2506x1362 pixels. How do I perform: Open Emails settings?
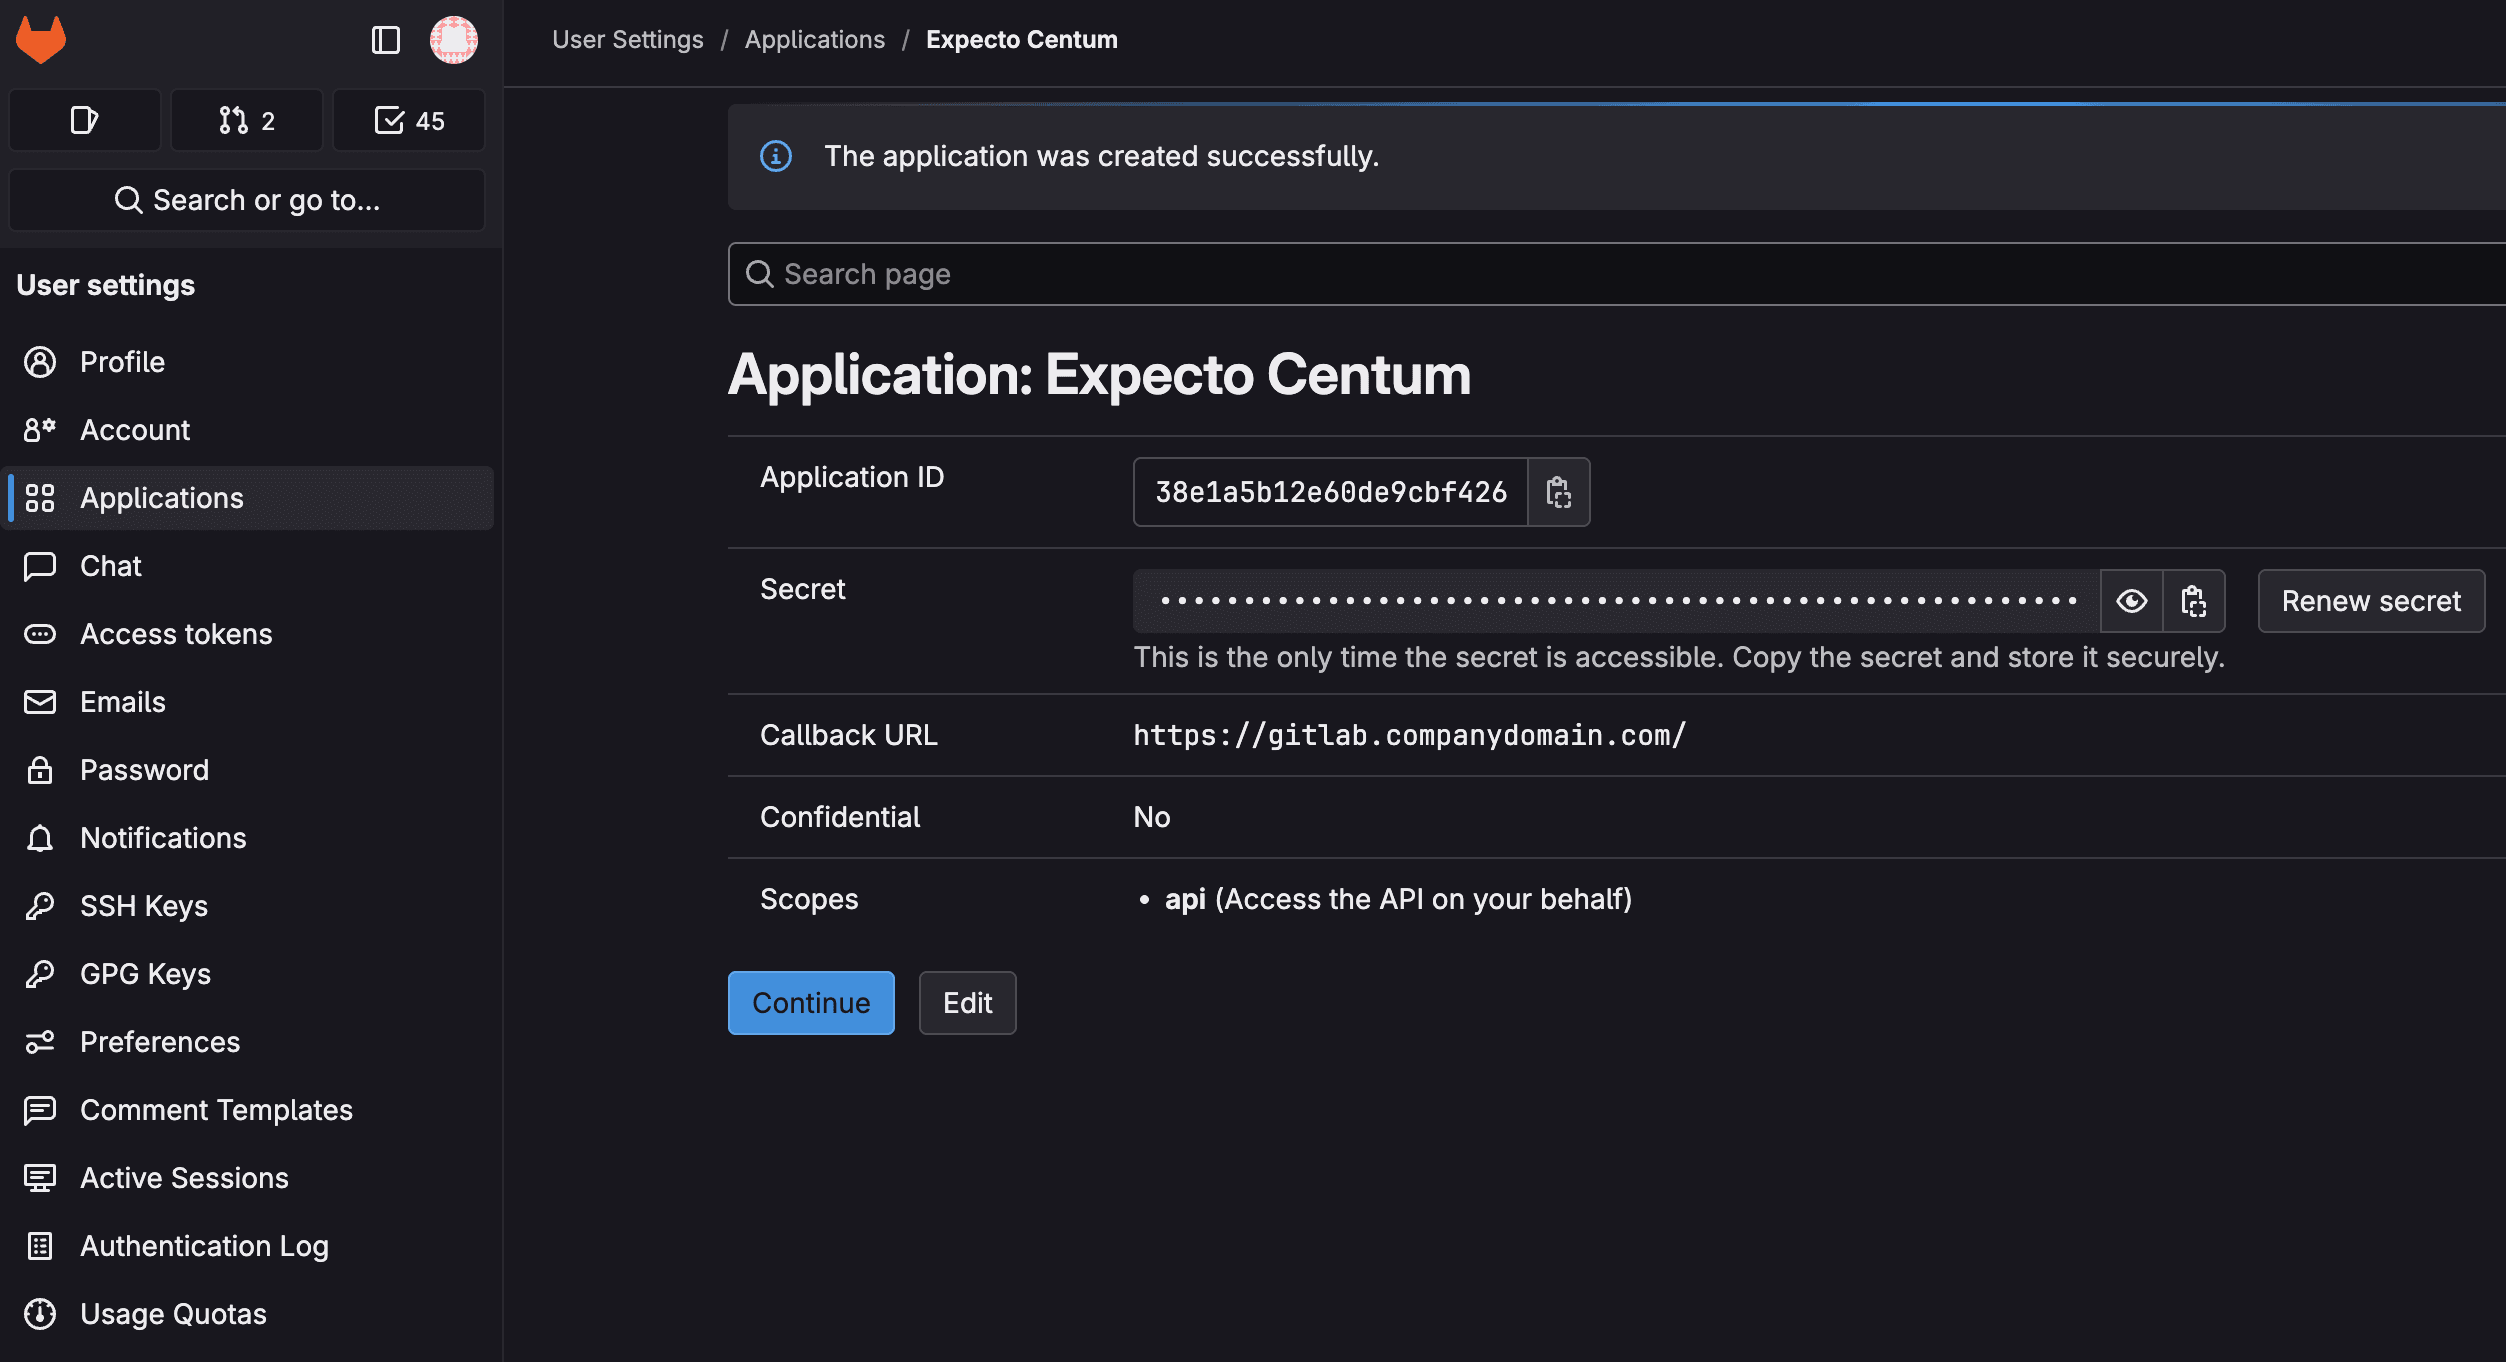coord(247,702)
